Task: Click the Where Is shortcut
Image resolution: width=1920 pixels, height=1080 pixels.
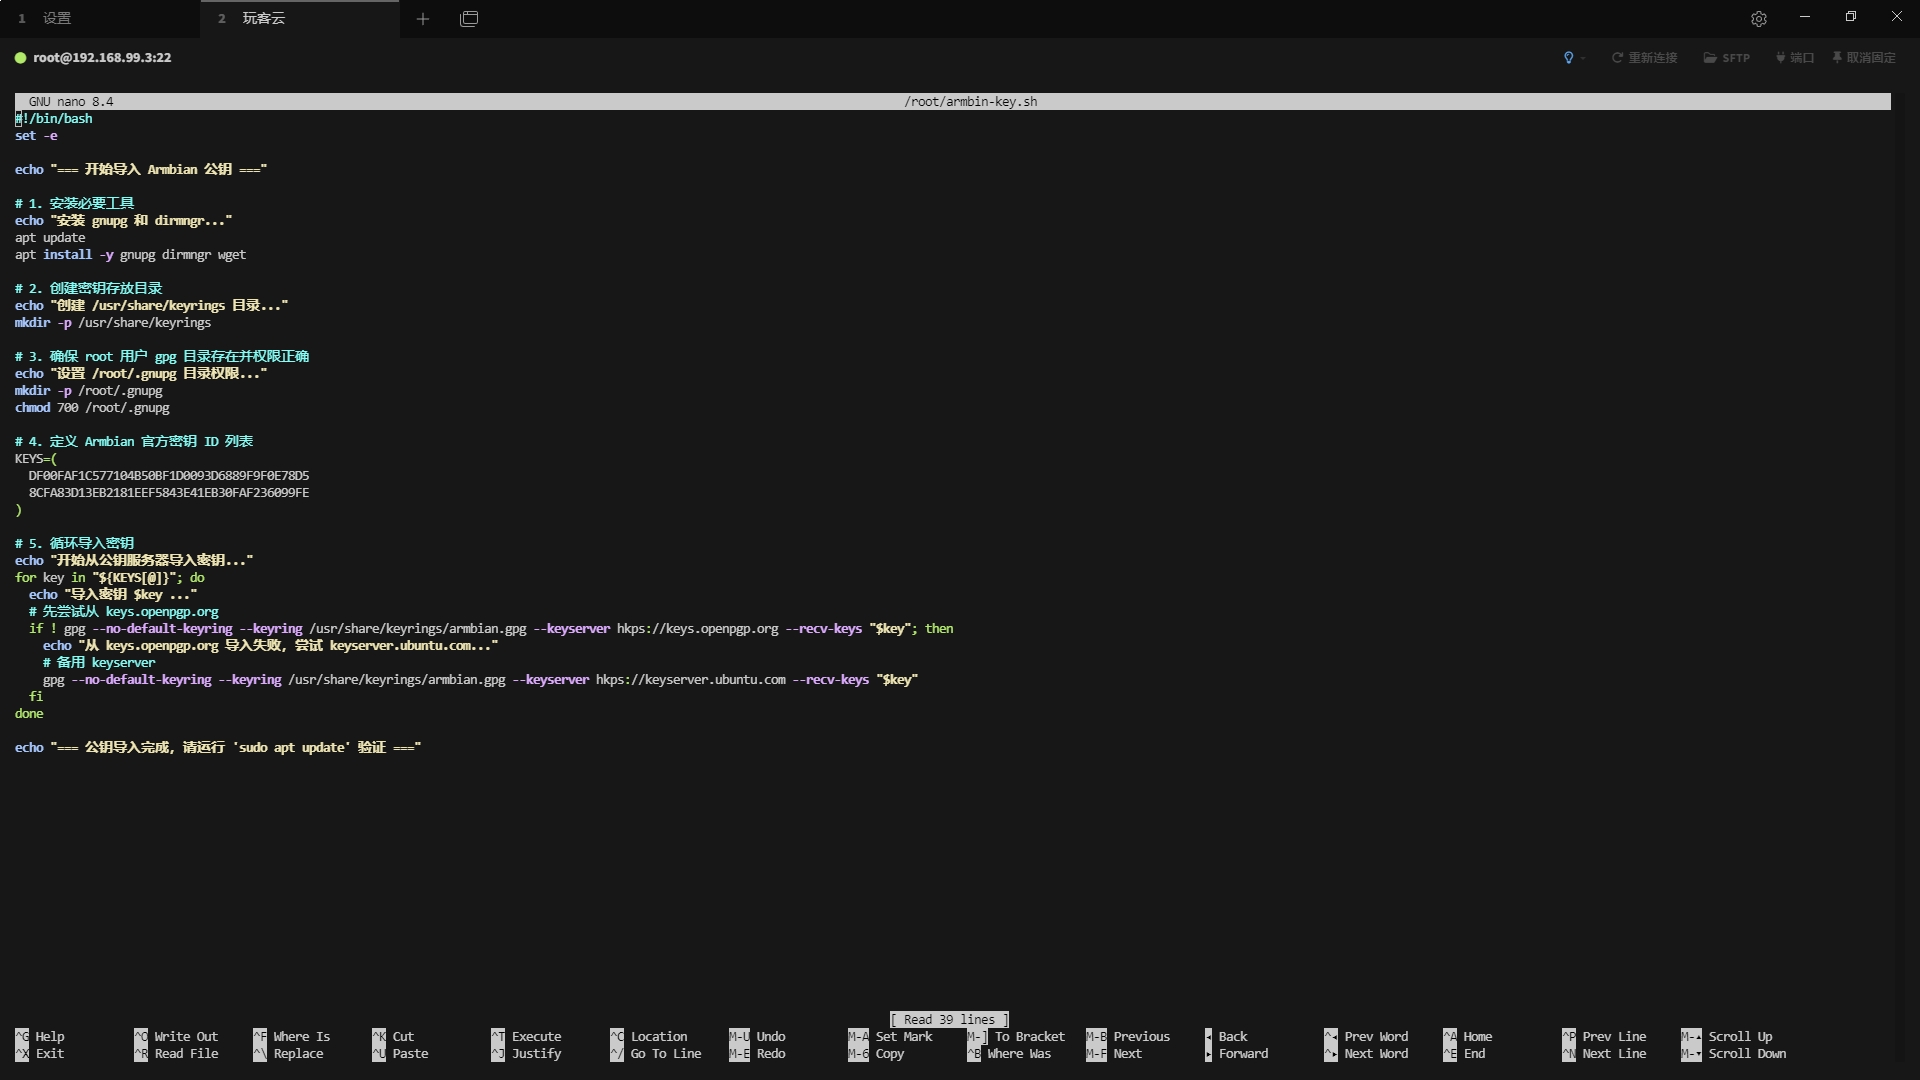Action: [292, 1037]
